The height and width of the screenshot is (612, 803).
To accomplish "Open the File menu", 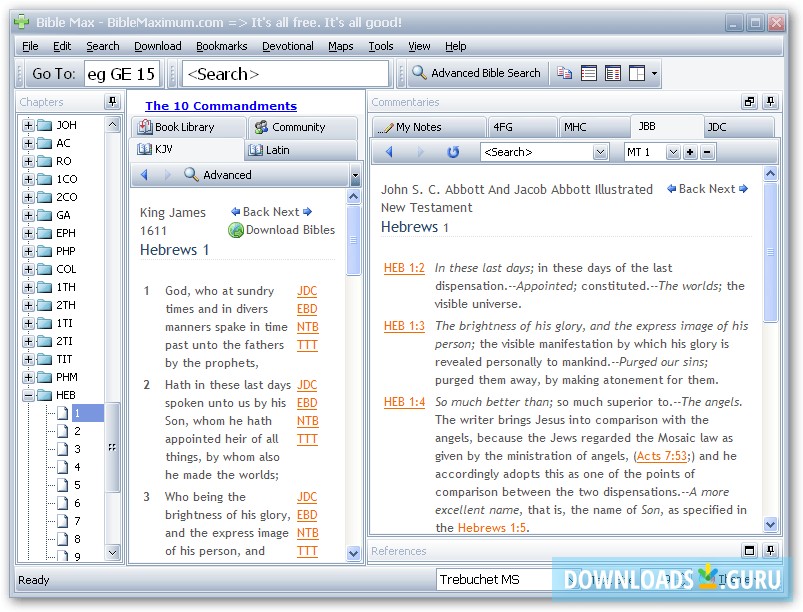I will (x=30, y=46).
